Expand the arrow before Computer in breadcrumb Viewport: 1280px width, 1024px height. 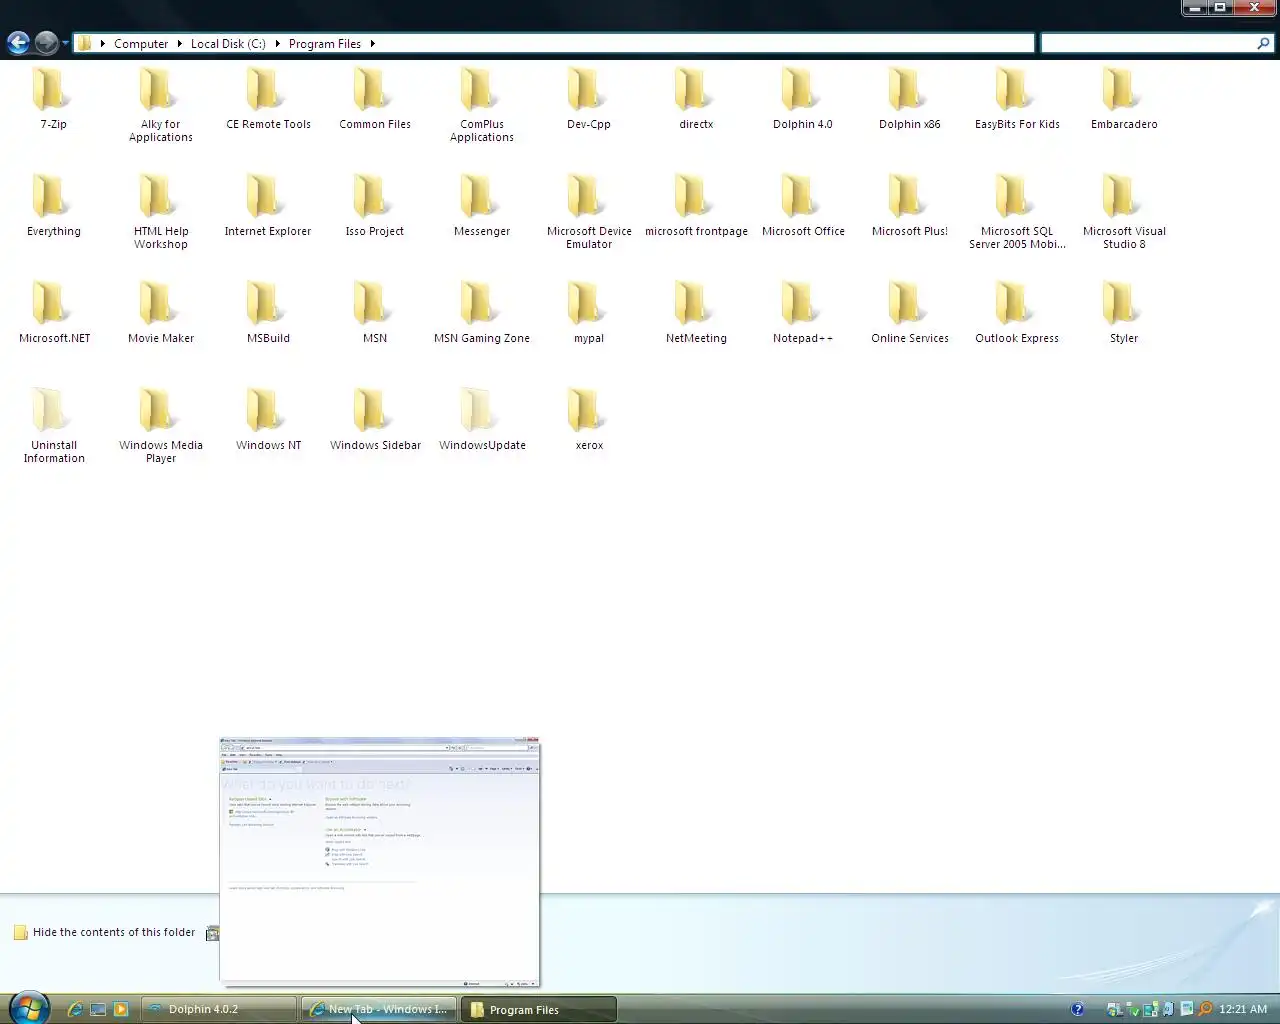(102, 44)
